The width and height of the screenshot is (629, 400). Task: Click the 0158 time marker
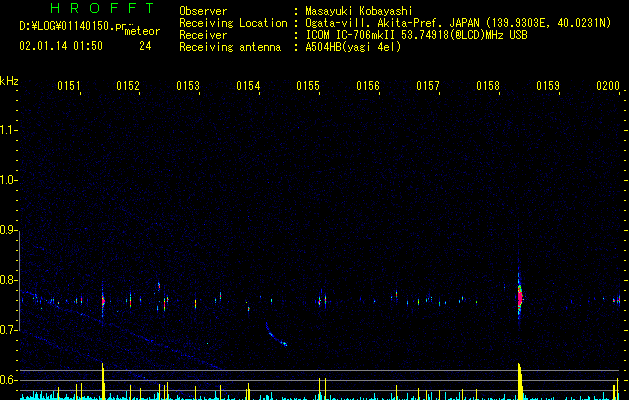(x=488, y=86)
